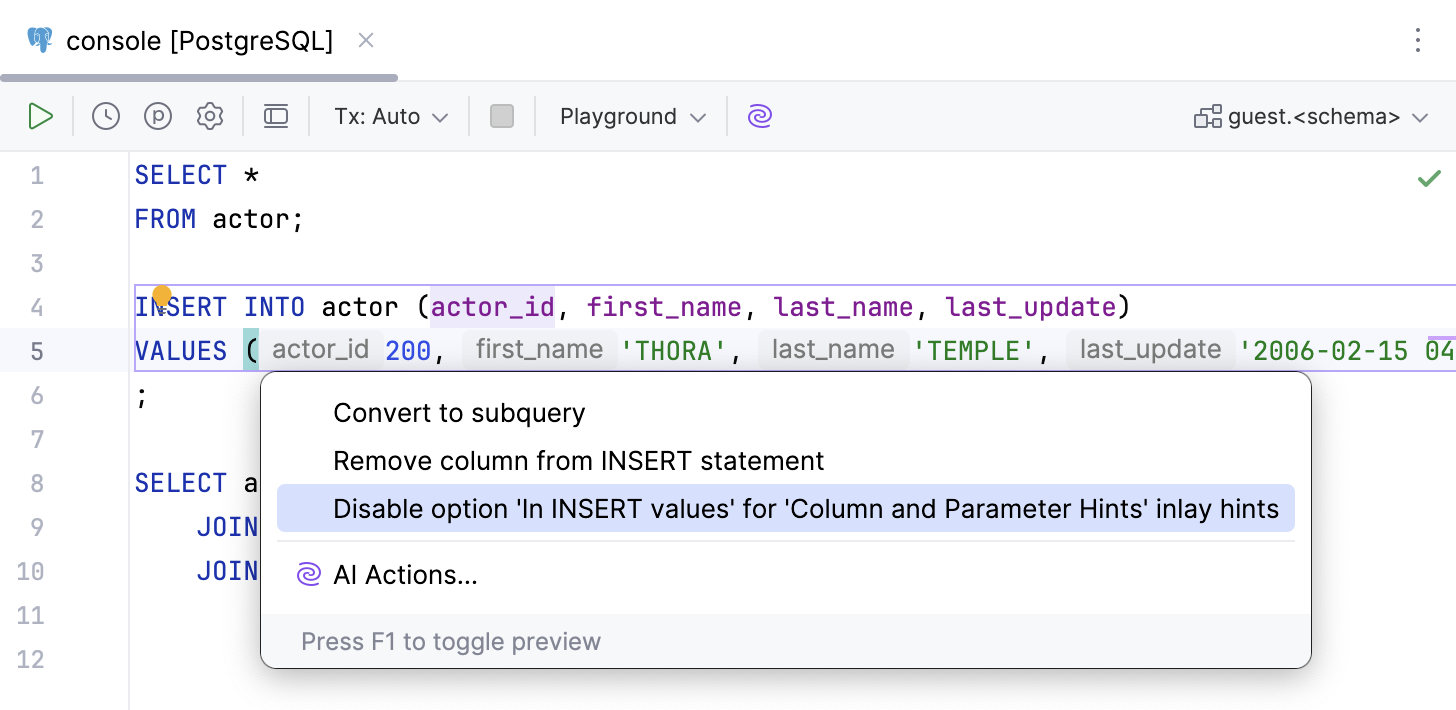Open the kebab menu at top right
Screen dimensions: 1456x710
click(x=1417, y=40)
